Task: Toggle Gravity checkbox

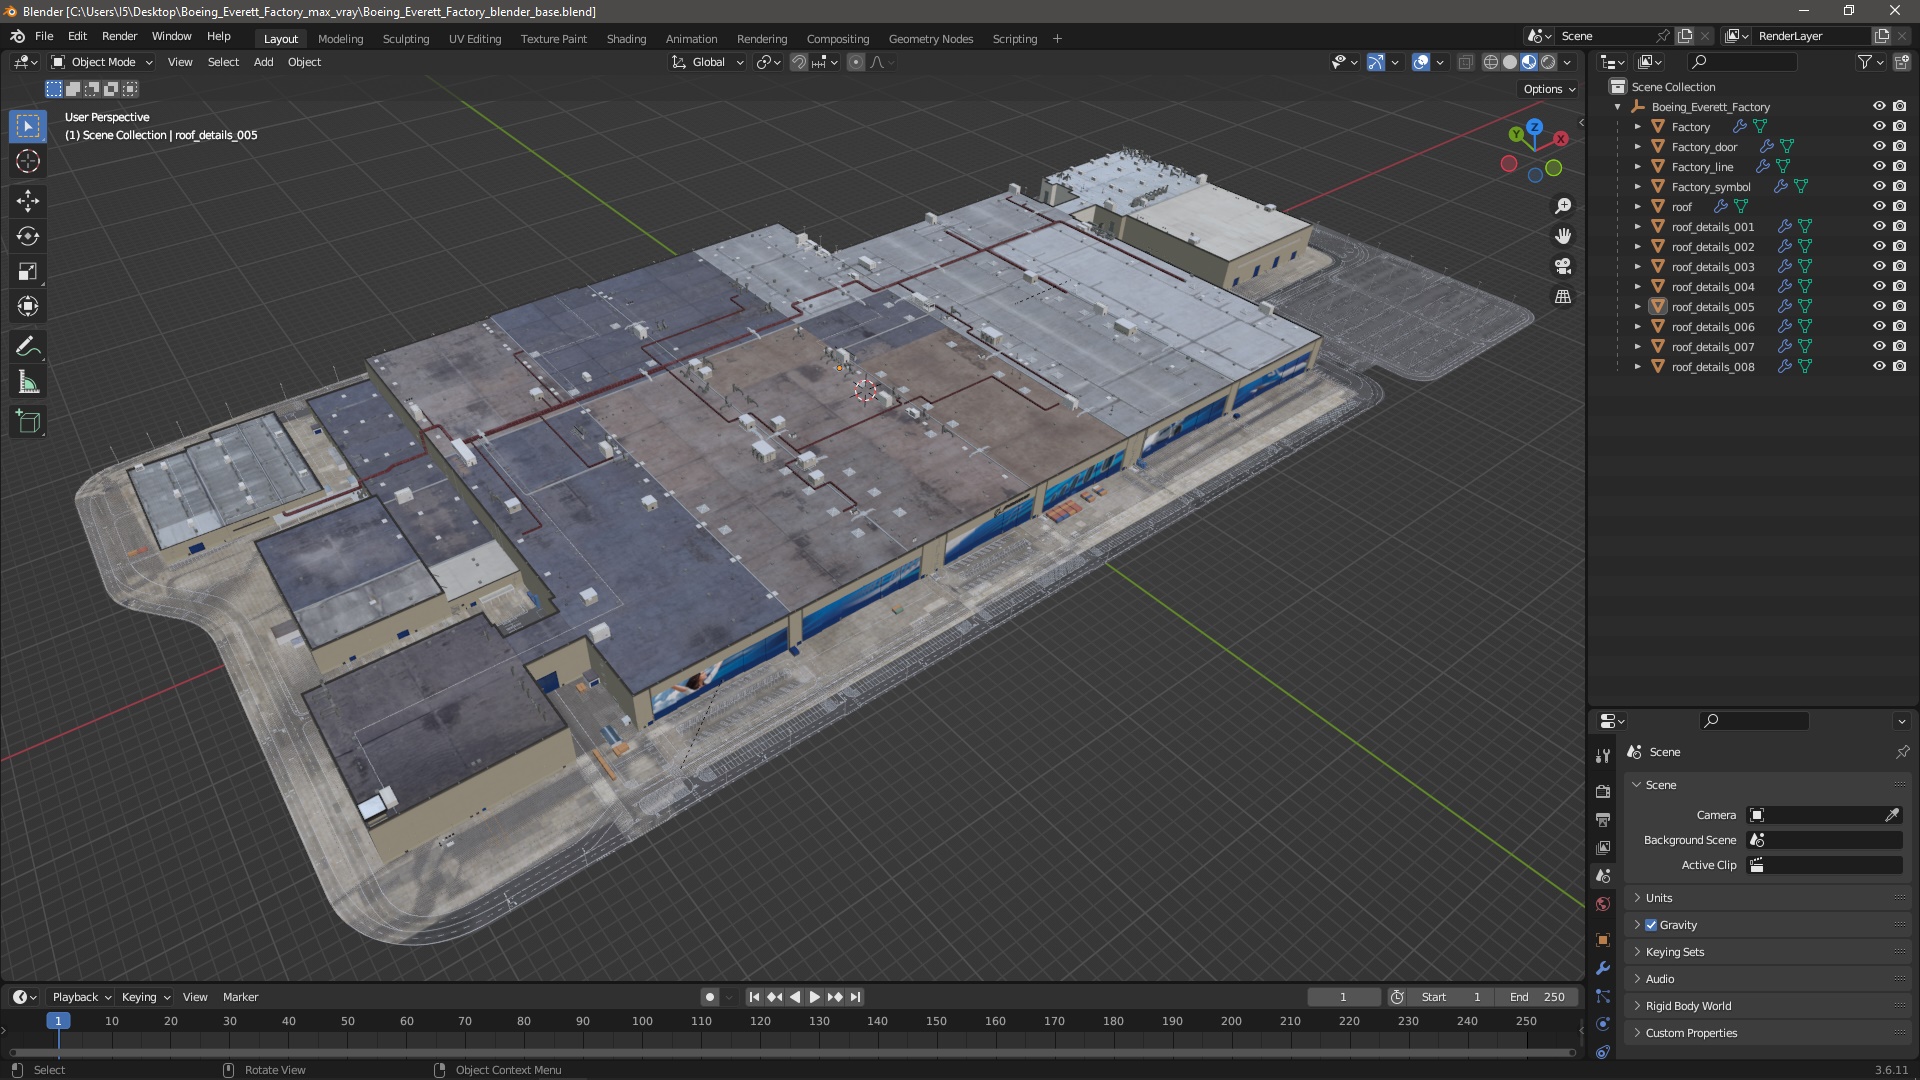Action: 1651,925
